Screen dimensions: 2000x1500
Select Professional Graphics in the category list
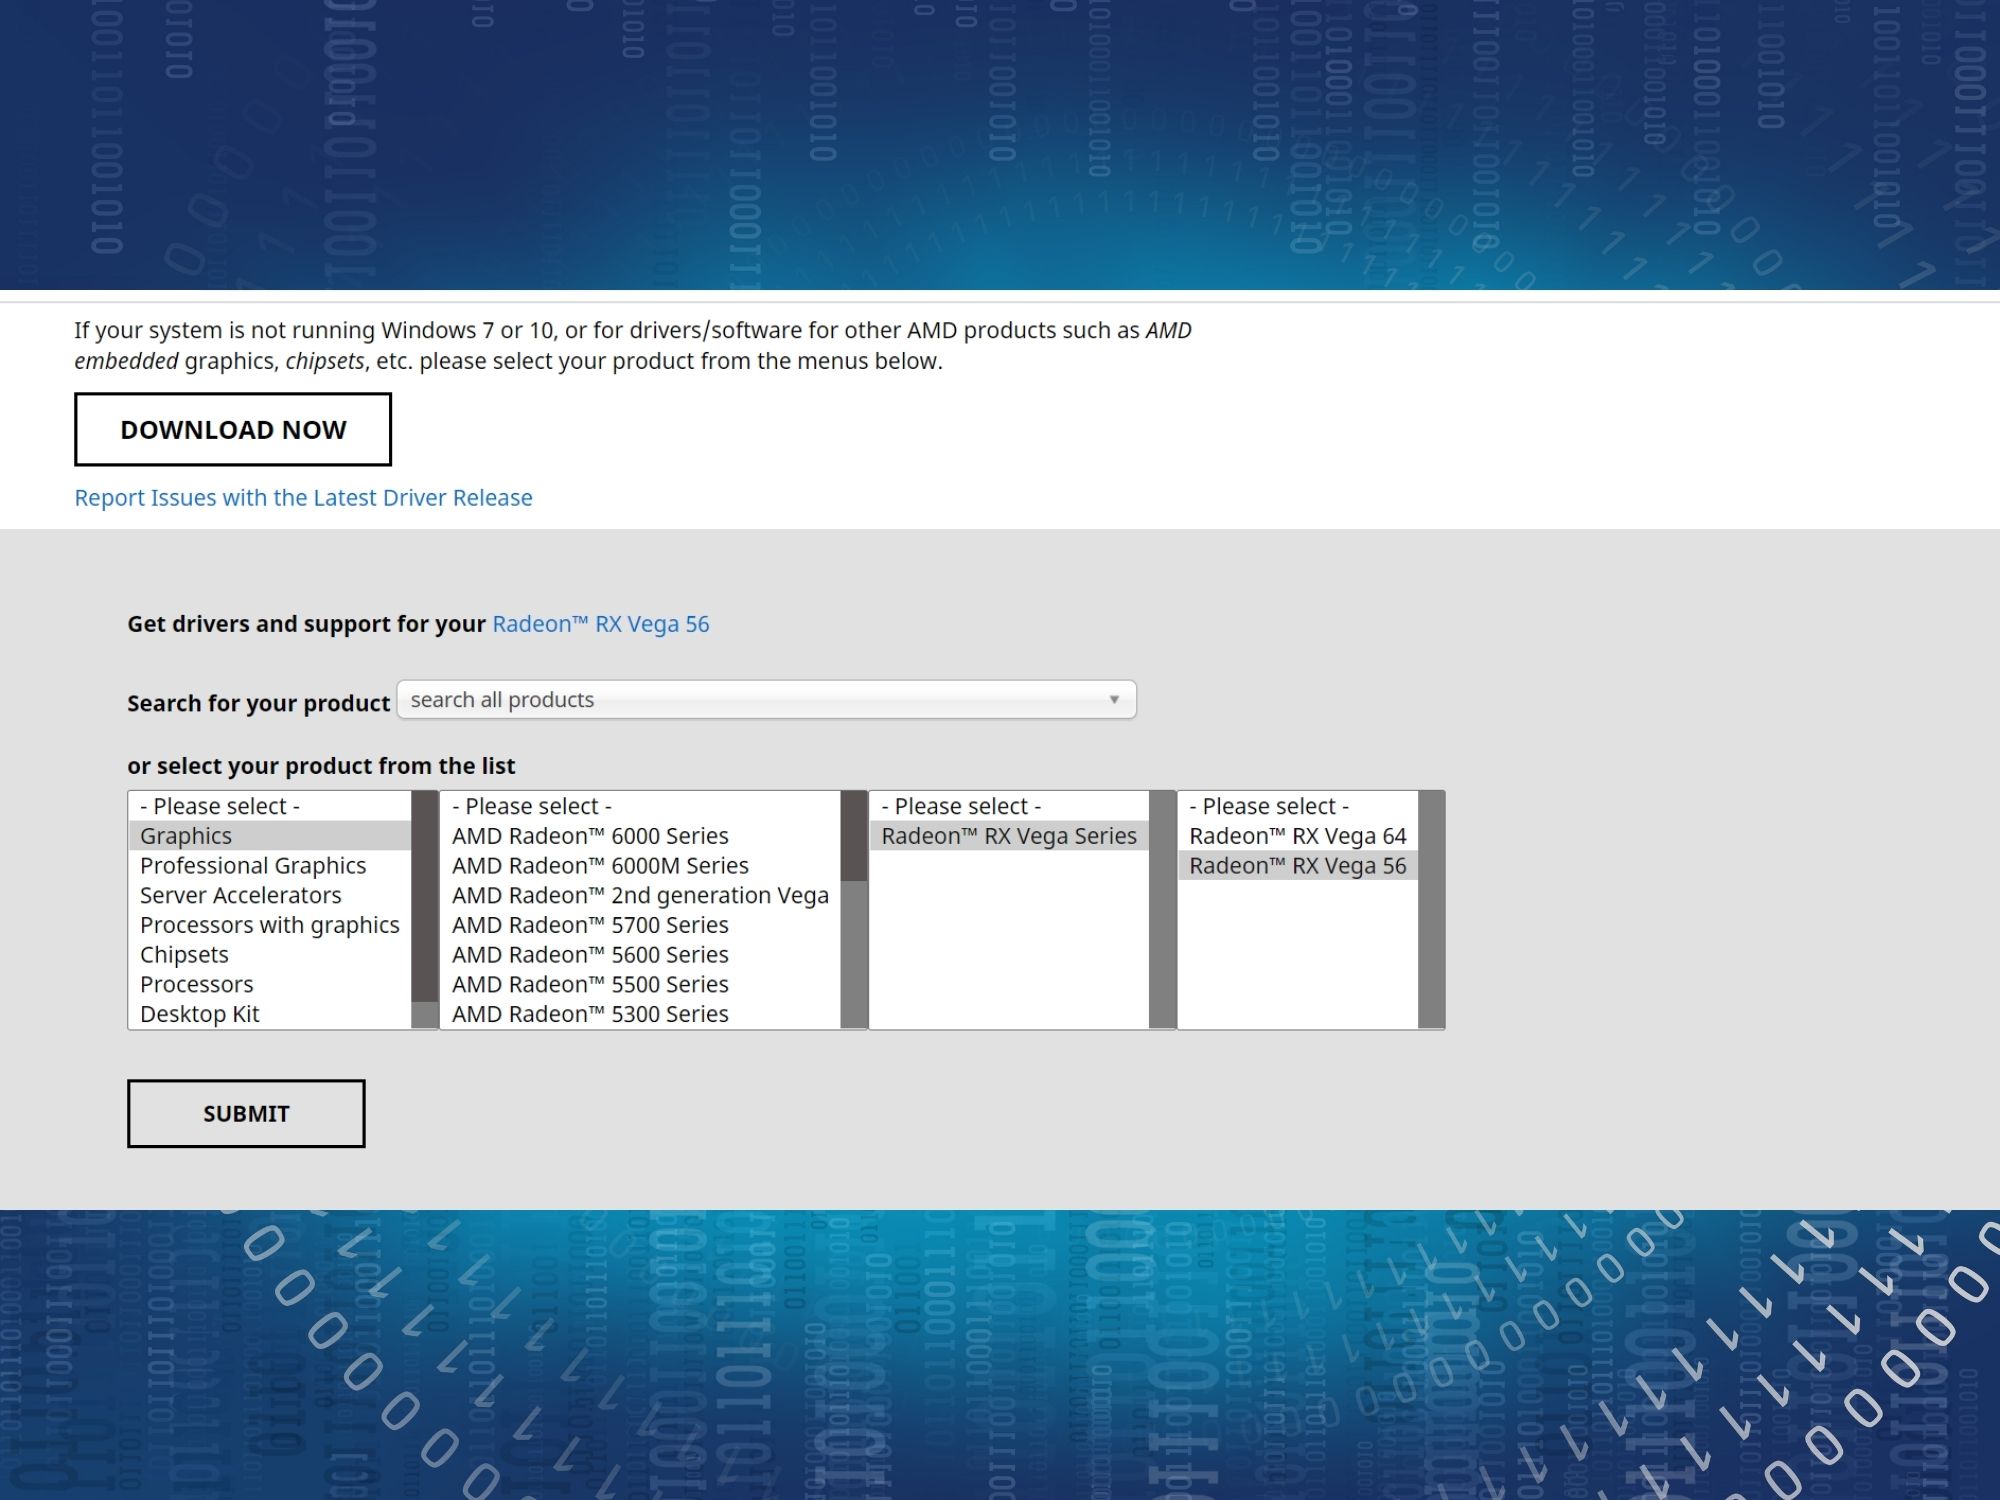270,866
